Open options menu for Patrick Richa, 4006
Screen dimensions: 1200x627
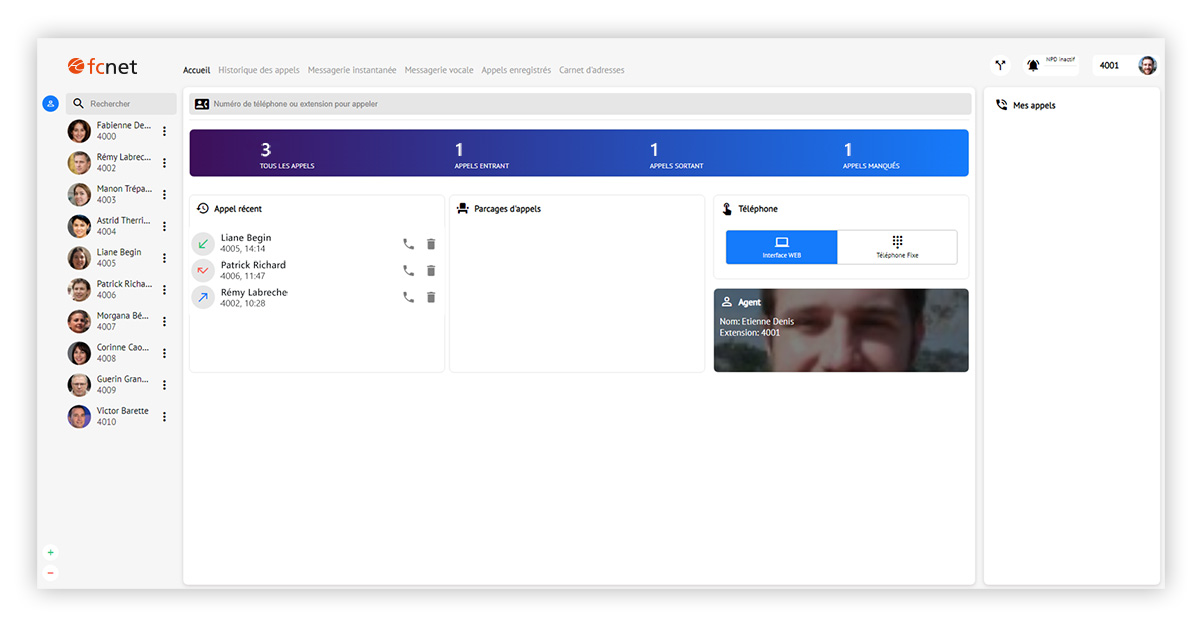[164, 289]
